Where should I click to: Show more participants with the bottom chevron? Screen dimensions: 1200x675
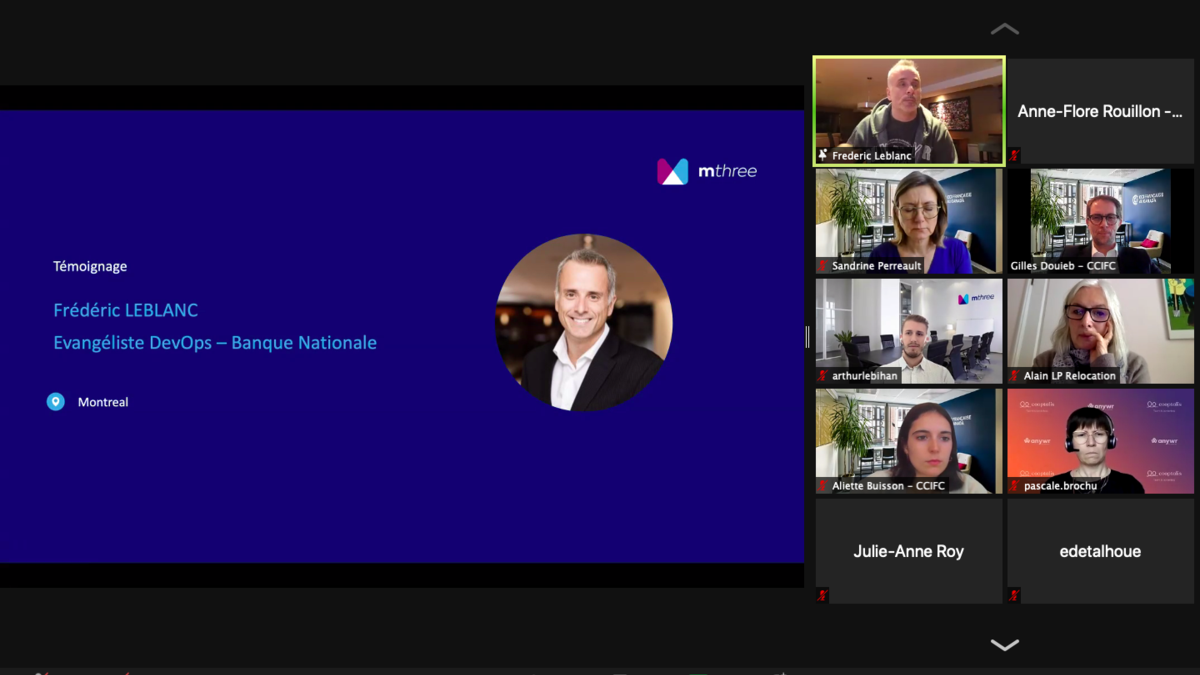pyautogui.click(x=1004, y=645)
